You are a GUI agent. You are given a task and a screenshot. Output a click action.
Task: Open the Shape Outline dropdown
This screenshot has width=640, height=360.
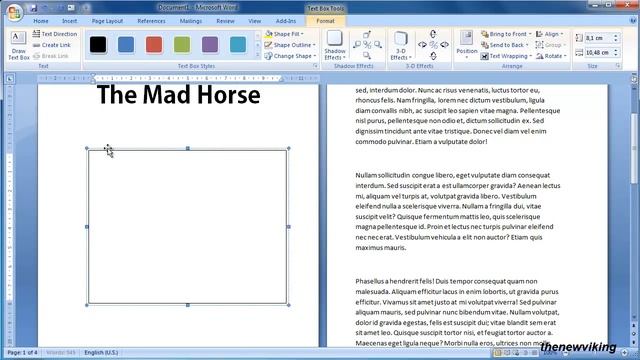[x=290, y=45]
